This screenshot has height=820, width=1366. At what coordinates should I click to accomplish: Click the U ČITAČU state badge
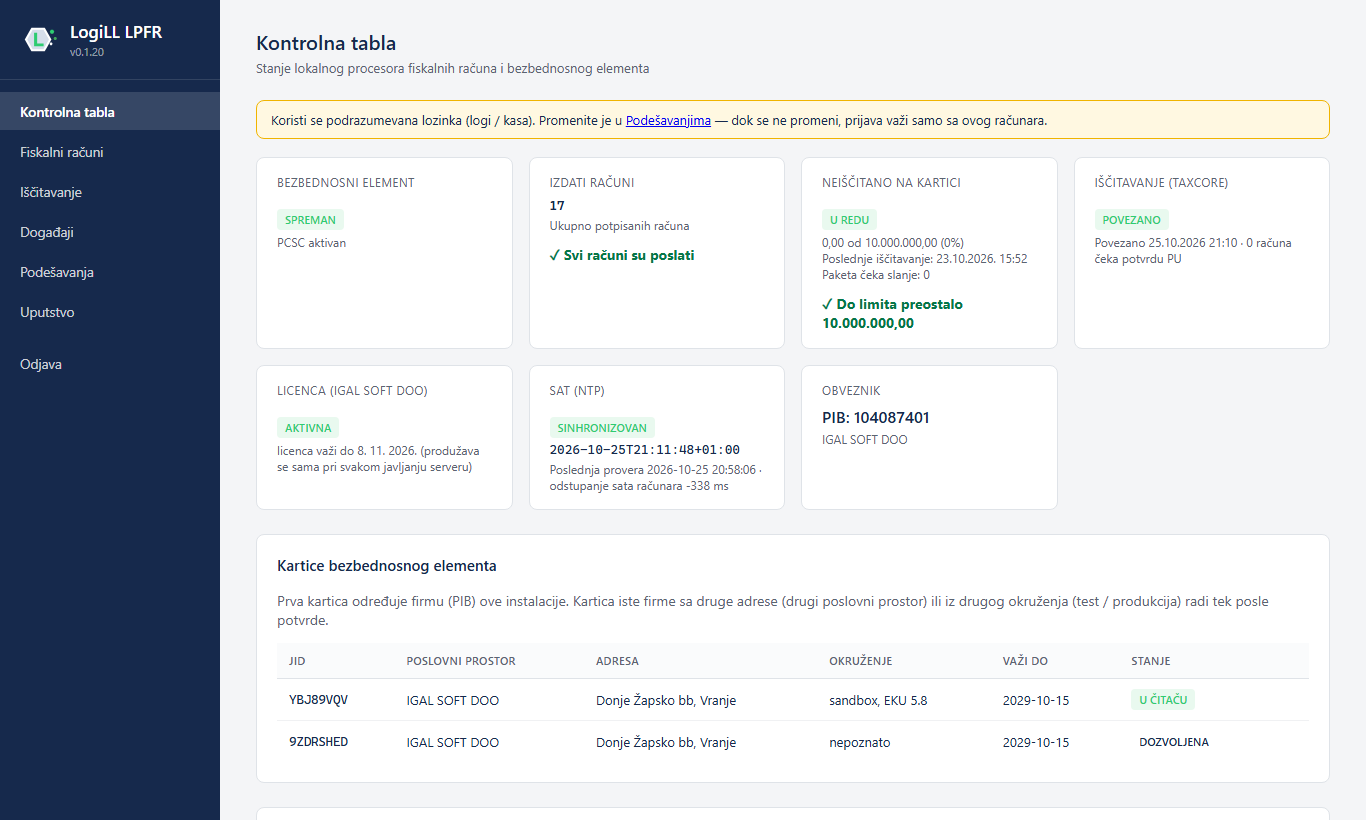(x=1163, y=700)
